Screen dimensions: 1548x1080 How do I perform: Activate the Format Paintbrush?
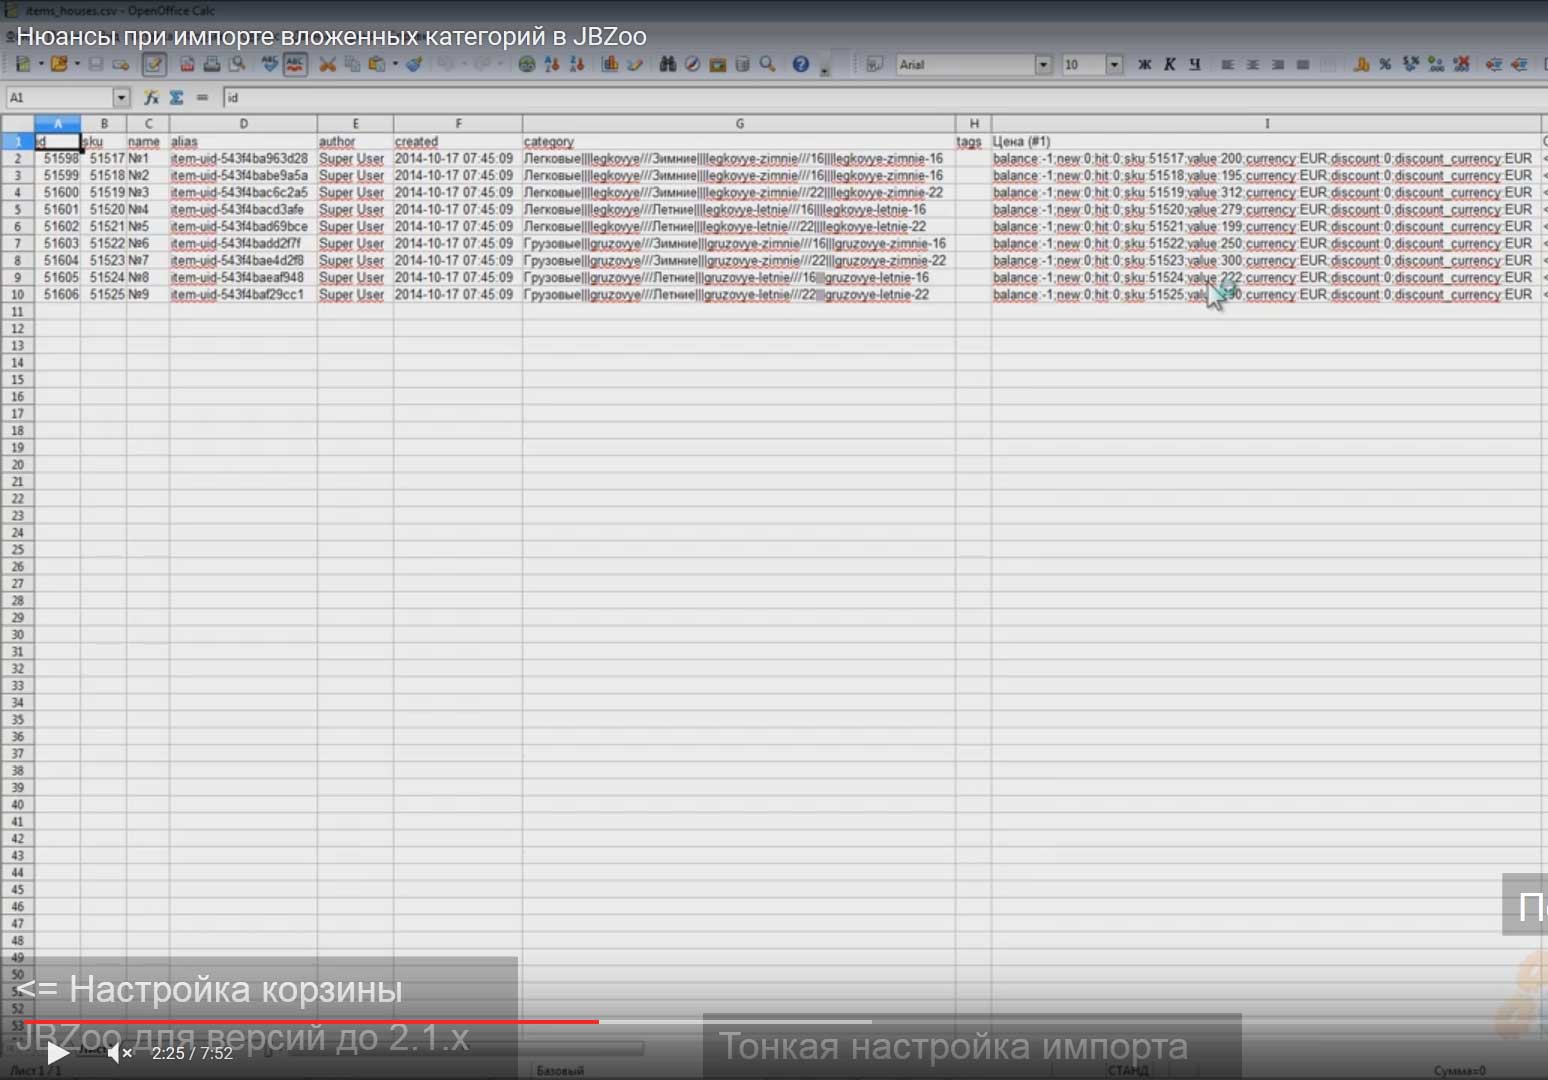click(x=414, y=64)
